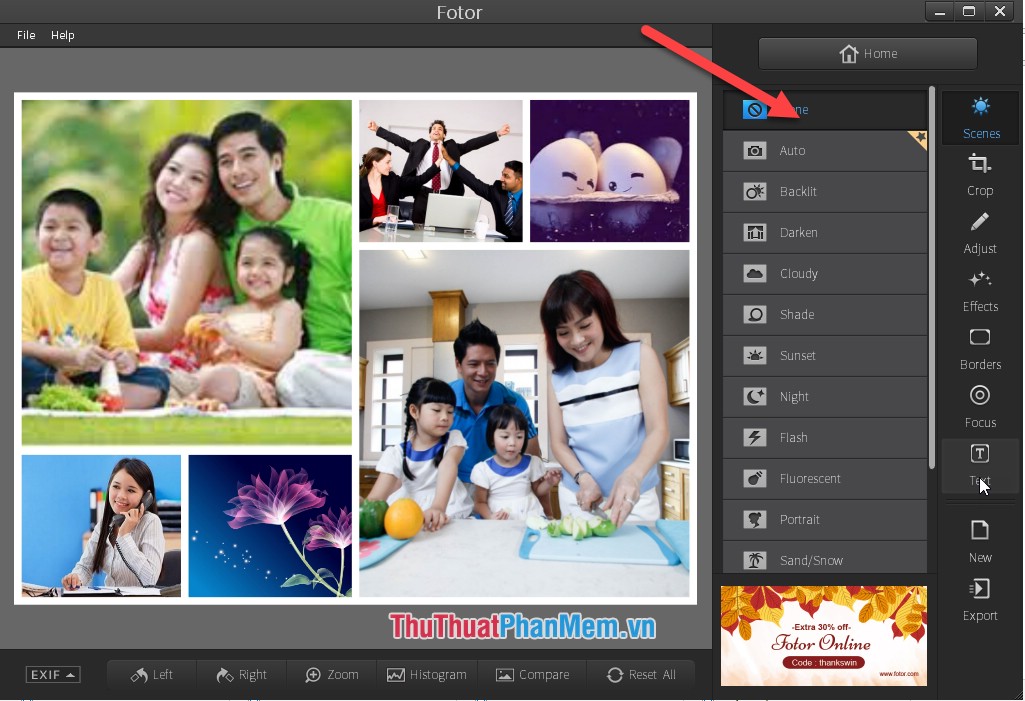Activate the Zoom tool
The height and width of the screenshot is (701, 1025).
(330, 674)
